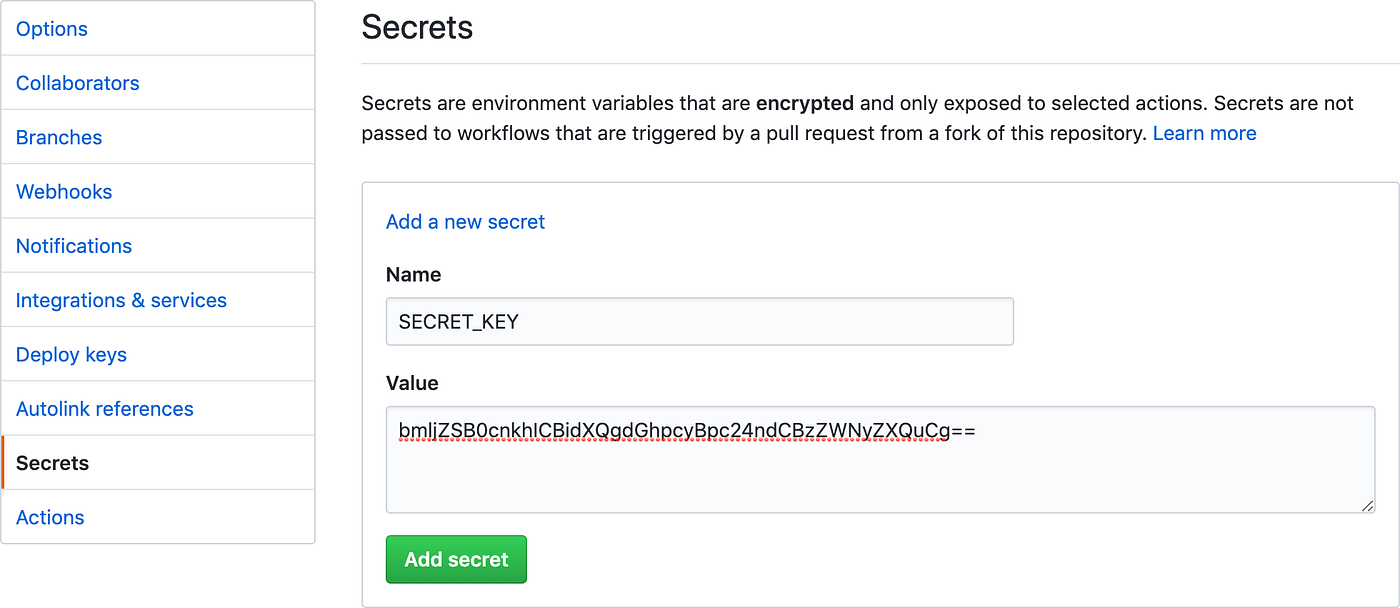Navigate to Integrations & services
Image resolution: width=1400 pixels, height=608 pixels.
pos(121,300)
